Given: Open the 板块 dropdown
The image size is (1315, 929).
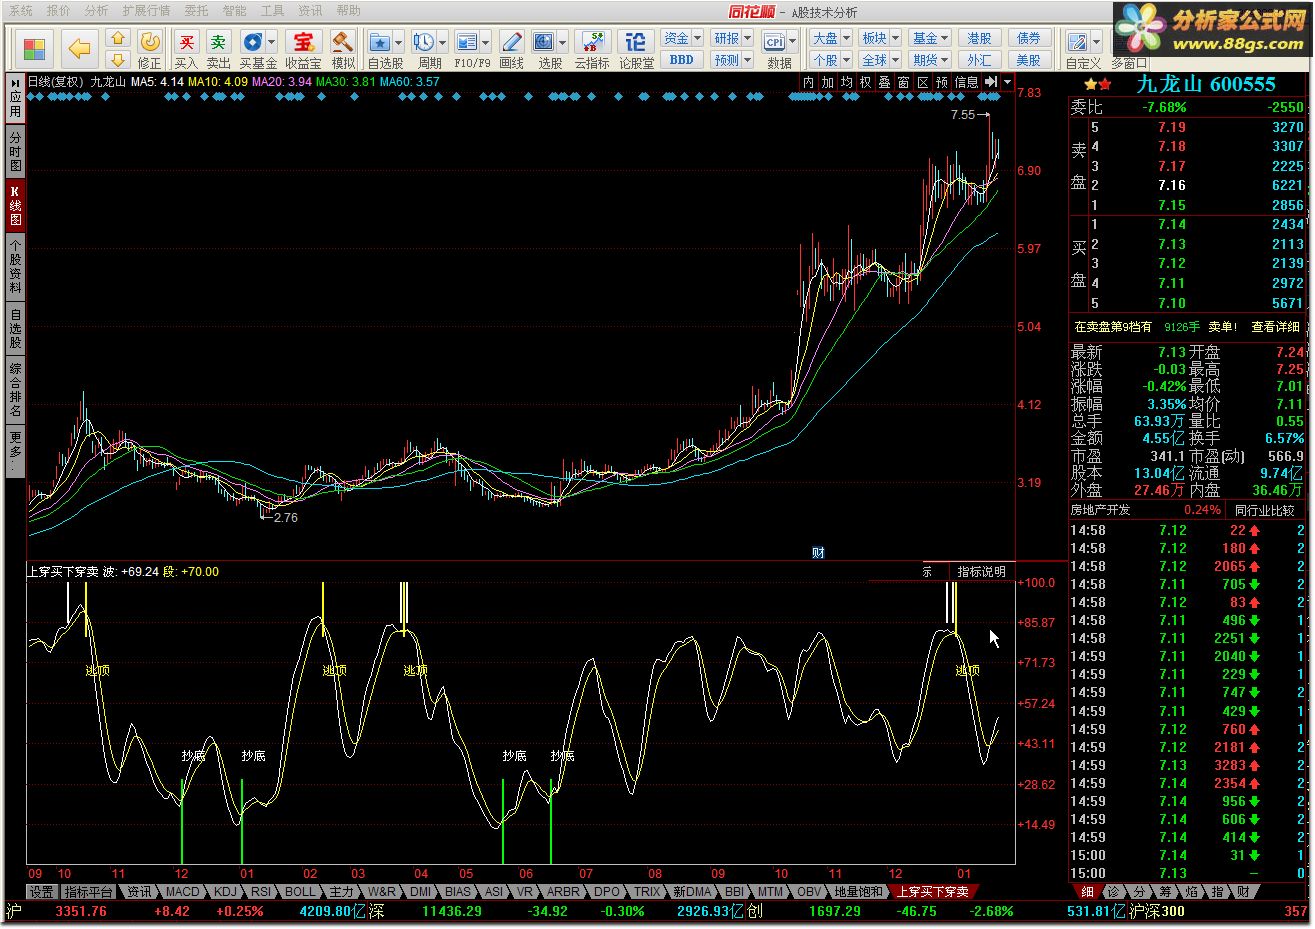Looking at the screenshot, I should (880, 38).
